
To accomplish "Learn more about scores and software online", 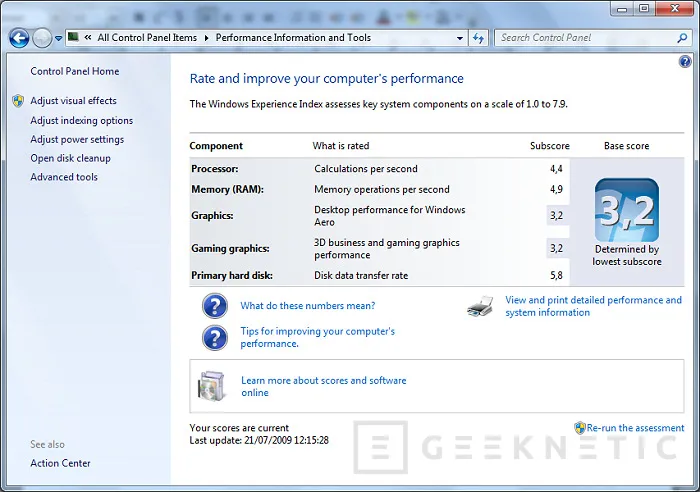I will 324,387.
